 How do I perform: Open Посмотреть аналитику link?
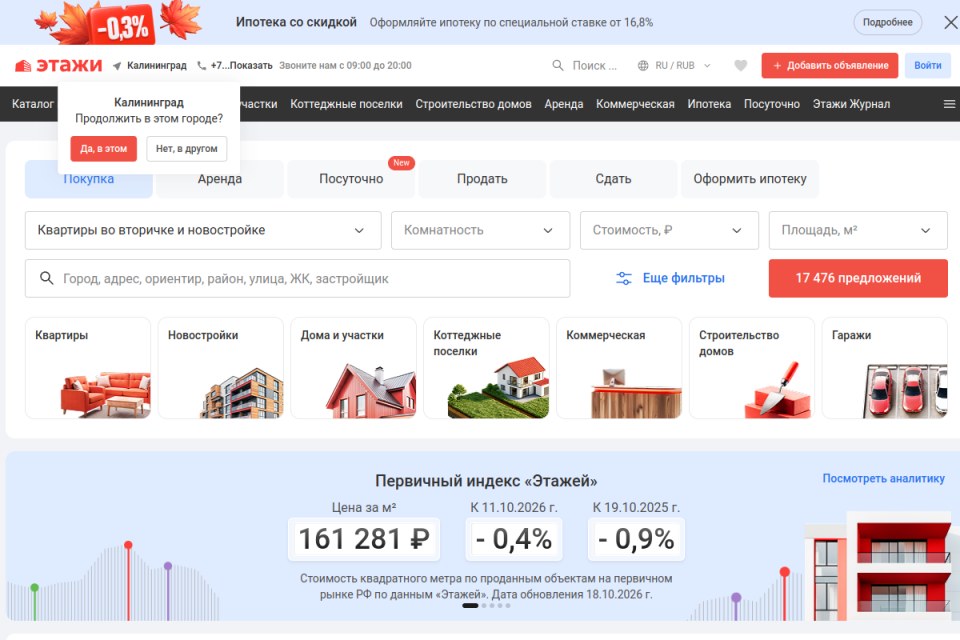883,478
